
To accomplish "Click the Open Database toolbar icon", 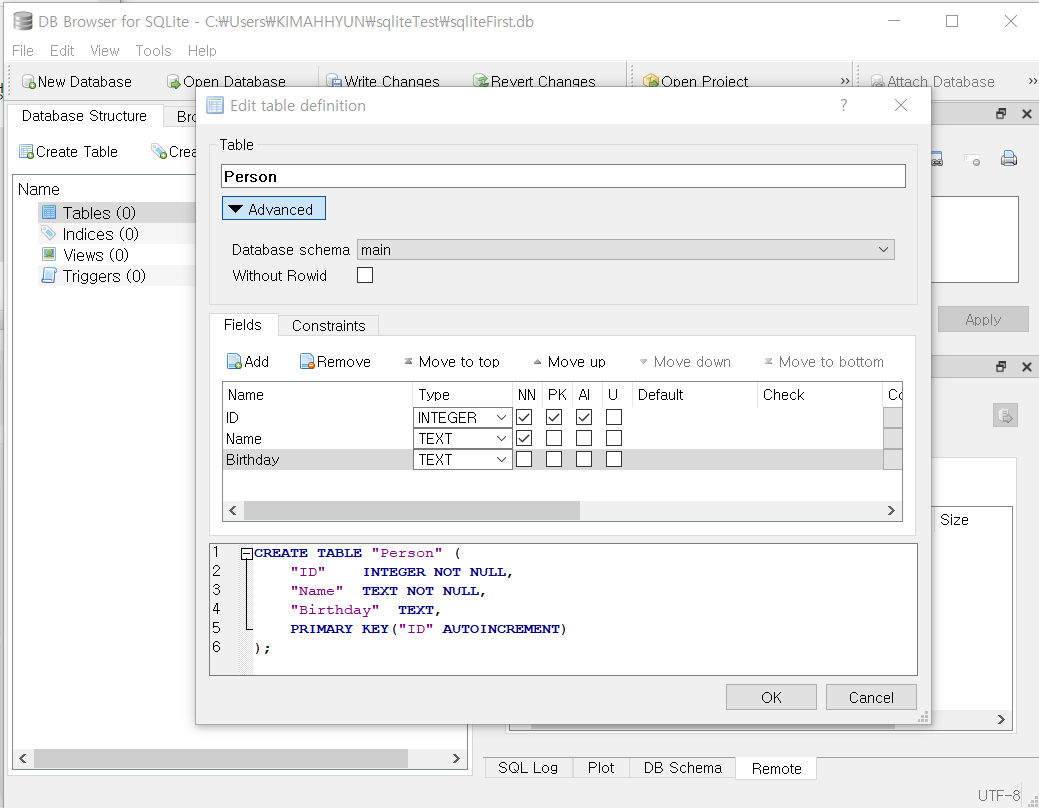I will point(174,82).
